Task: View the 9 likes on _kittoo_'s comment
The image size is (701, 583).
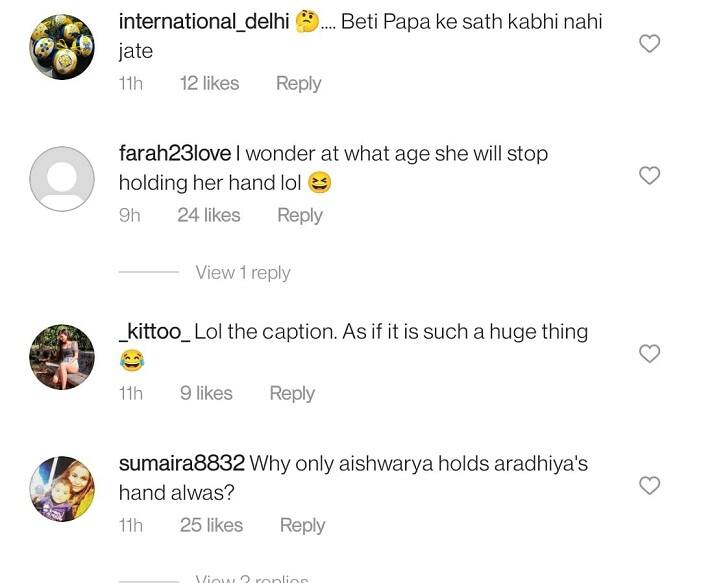Action: tap(206, 394)
